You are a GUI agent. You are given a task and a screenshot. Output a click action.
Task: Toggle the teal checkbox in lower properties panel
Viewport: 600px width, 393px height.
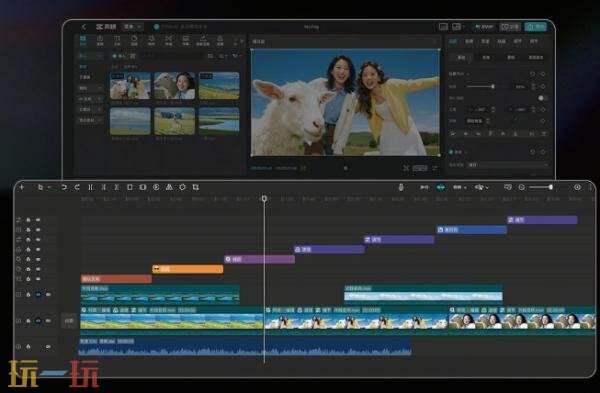[451, 152]
